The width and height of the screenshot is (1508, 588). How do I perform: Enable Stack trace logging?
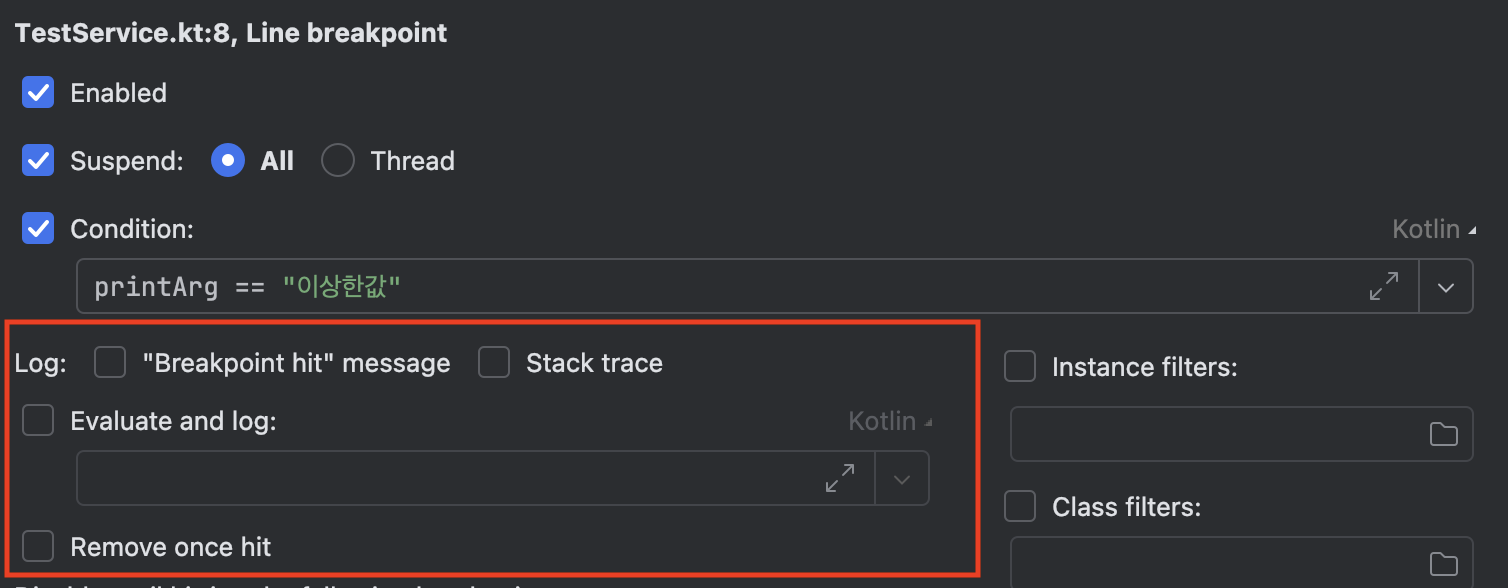tap(494, 362)
